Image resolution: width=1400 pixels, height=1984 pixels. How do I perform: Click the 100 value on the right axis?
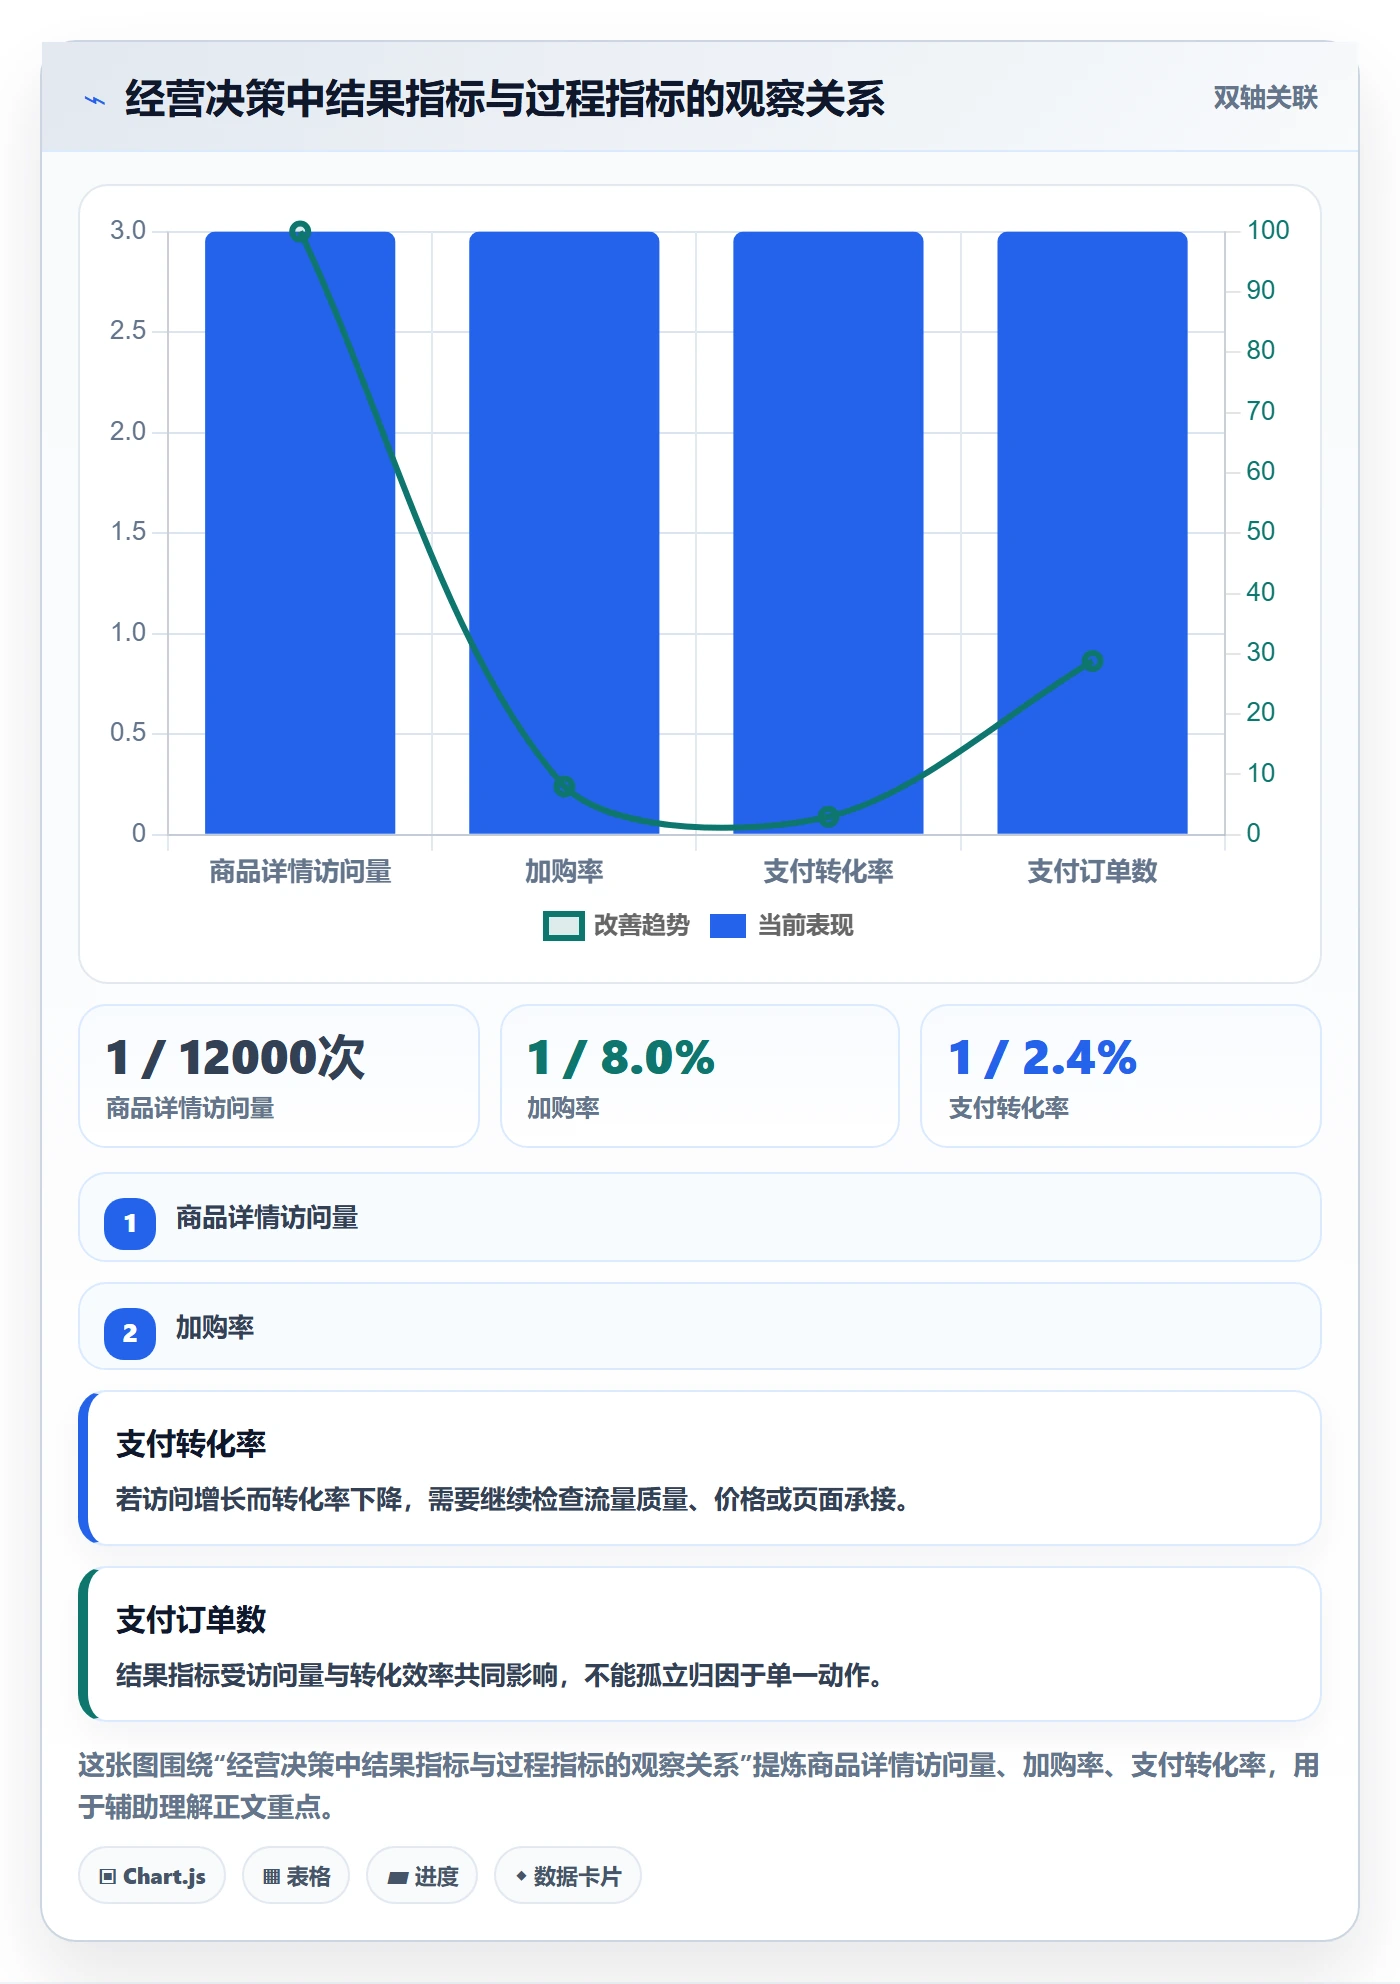click(1268, 230)
